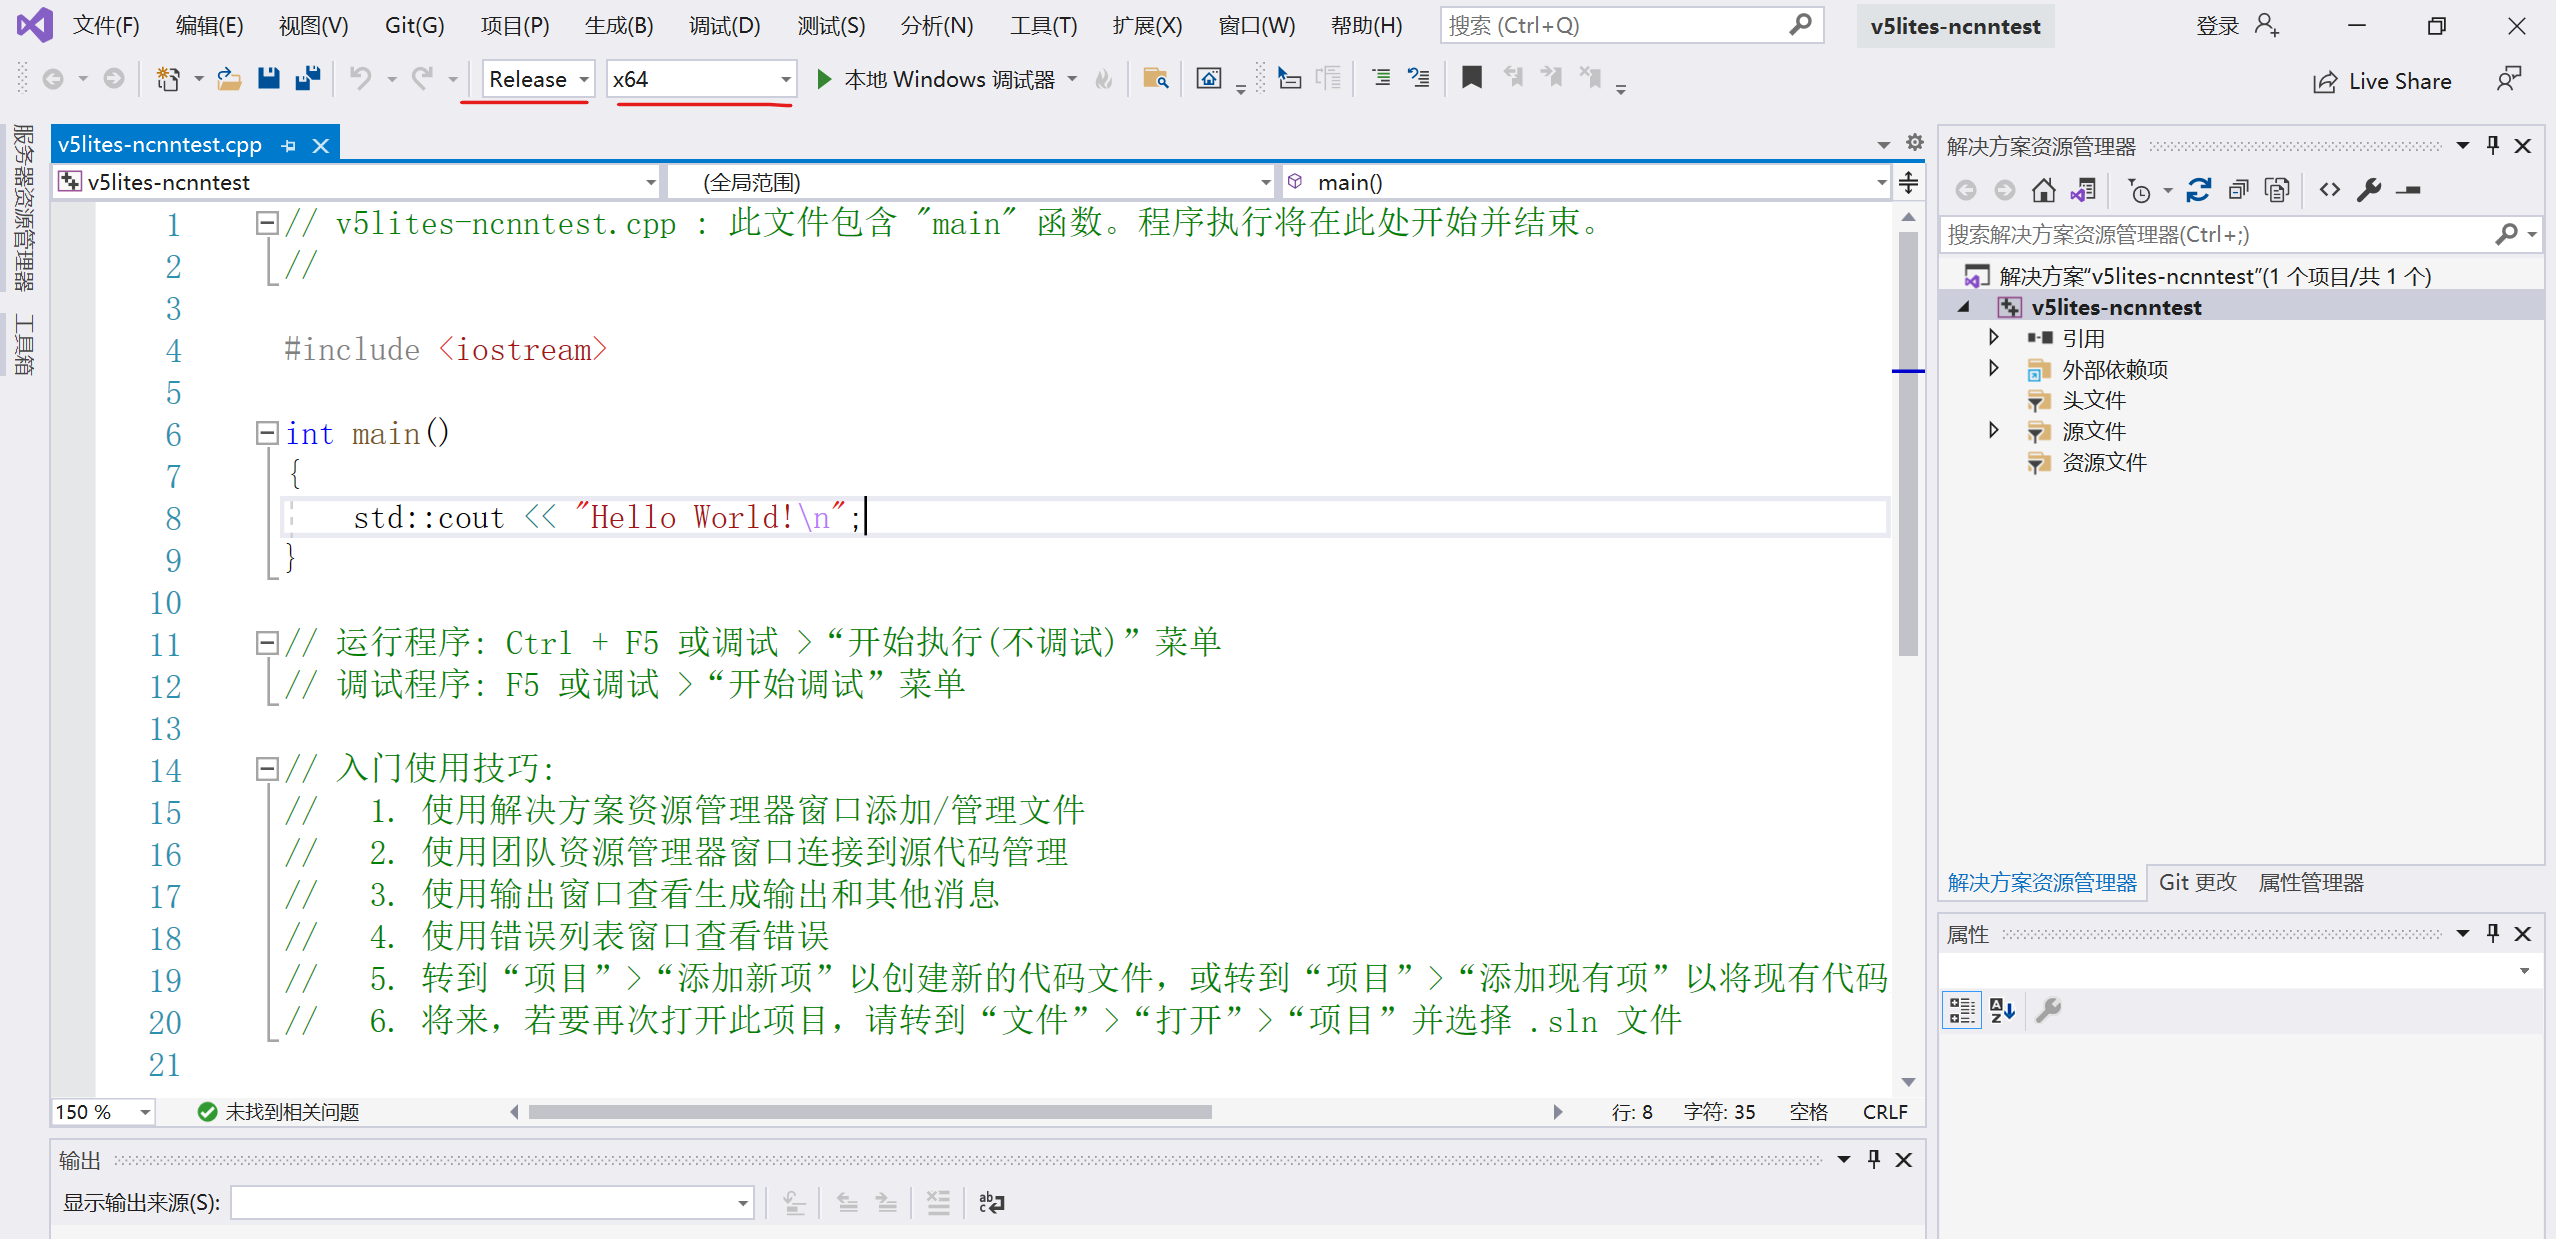Open the Release configuration dropdown
The width and height of the screenshot is (2556, 1239).
point(538,79)
